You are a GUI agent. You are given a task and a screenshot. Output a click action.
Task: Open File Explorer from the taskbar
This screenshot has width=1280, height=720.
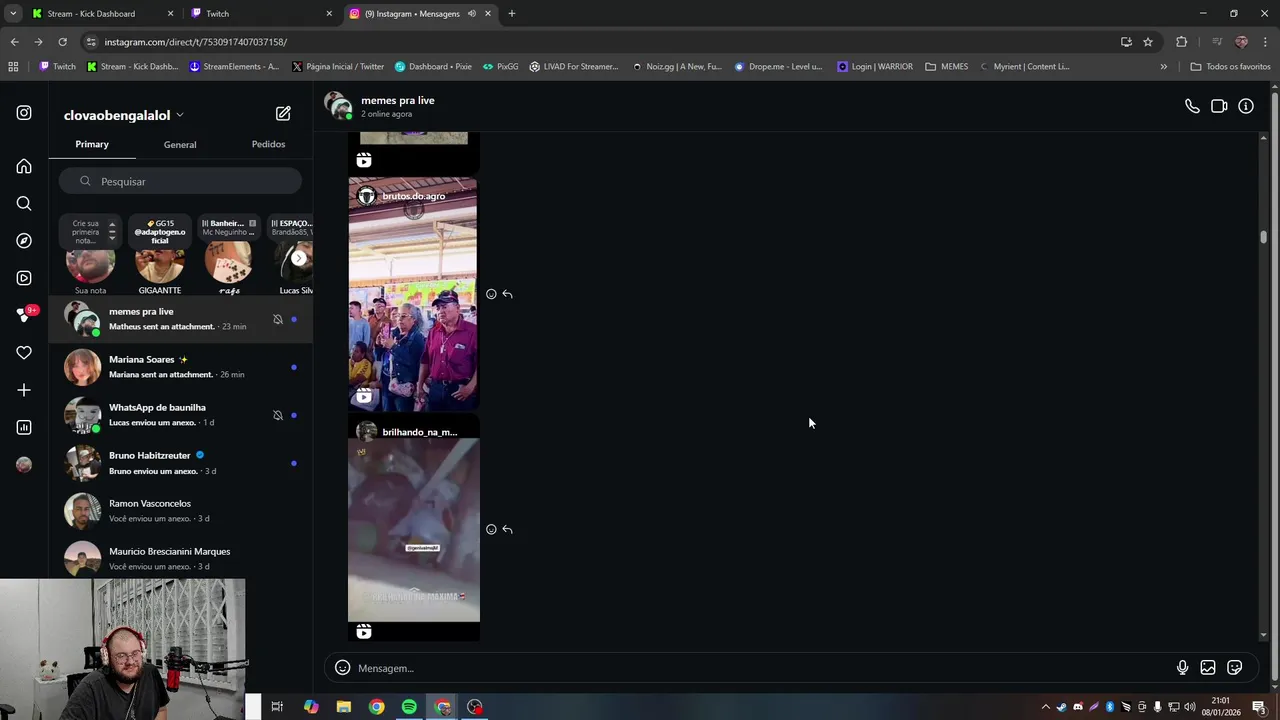(343, 707)
